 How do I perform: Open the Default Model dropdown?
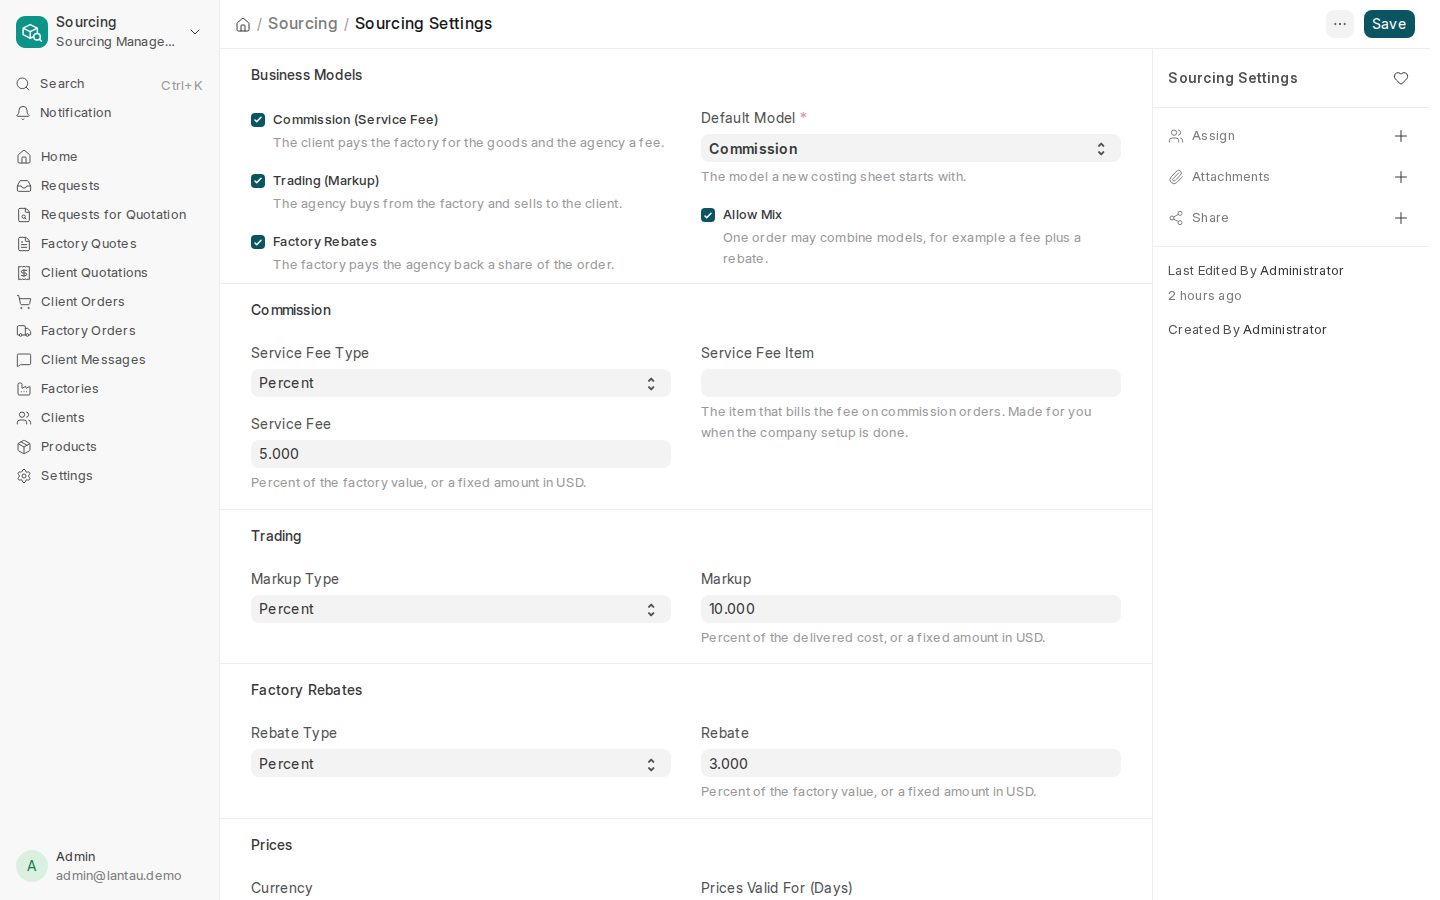(x=911, y=149)
